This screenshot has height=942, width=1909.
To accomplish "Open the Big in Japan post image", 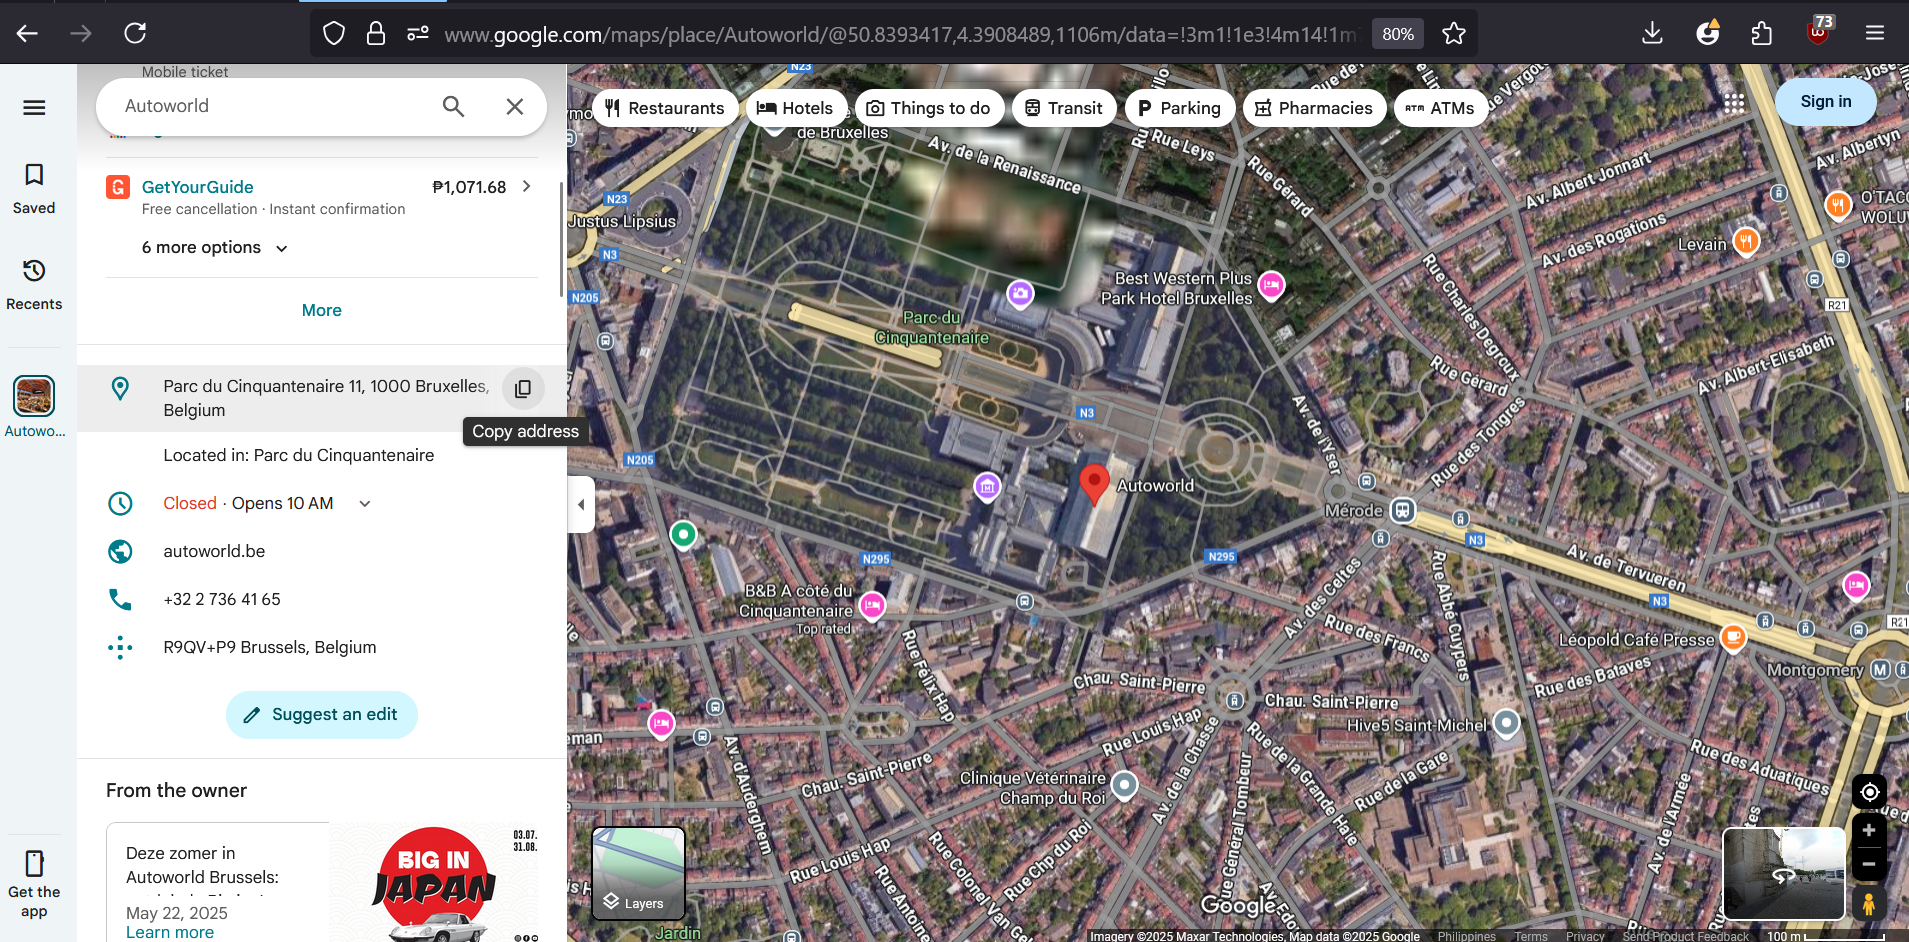I will click(x=434, y=883).
